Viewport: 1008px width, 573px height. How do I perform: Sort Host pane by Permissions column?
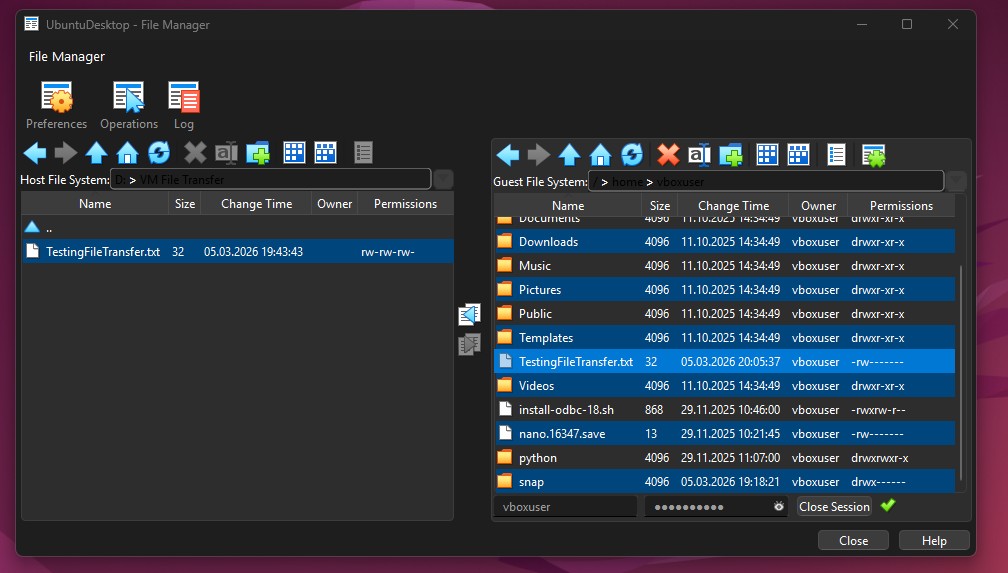405,204
